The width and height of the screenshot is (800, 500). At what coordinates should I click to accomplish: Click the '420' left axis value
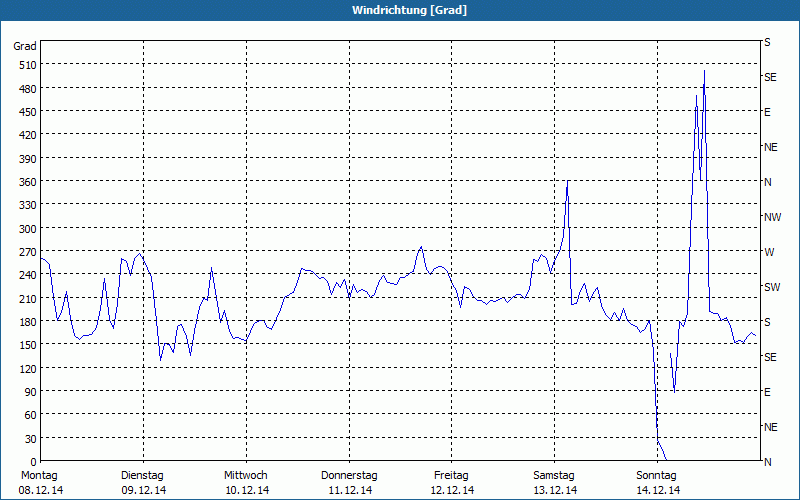click(x=28, y=135)
